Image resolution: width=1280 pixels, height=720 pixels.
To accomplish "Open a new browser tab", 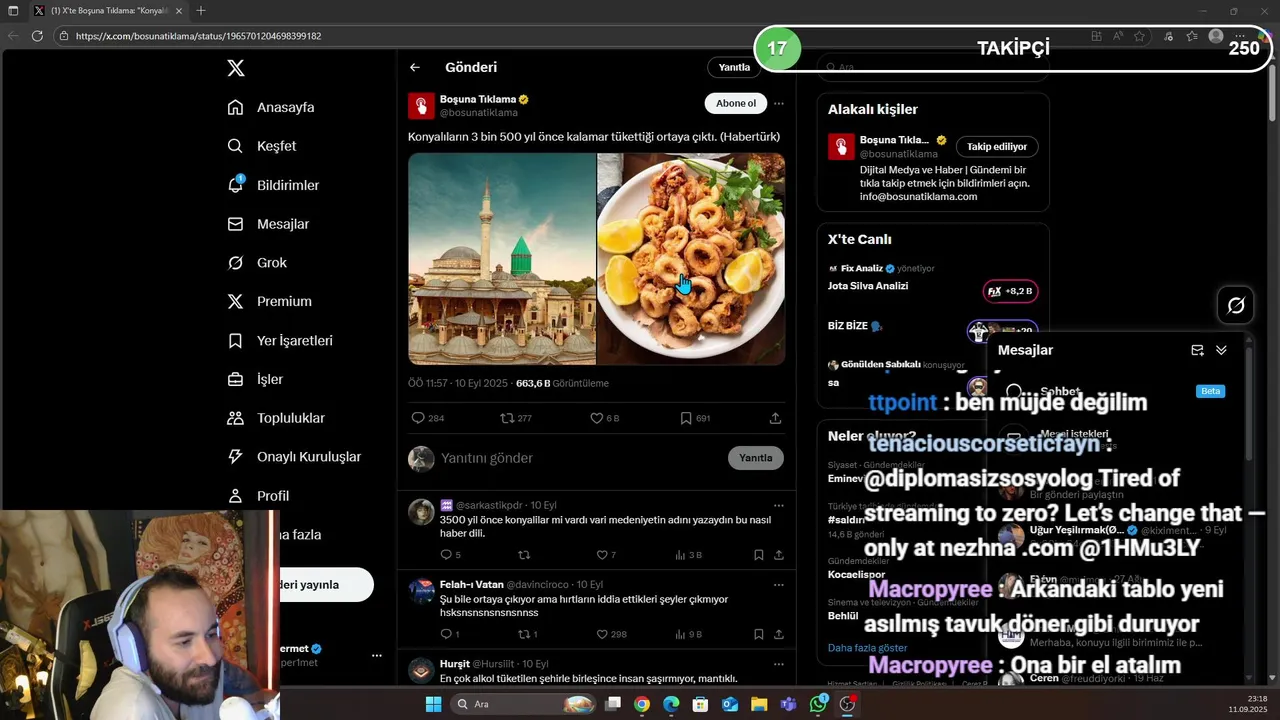I will point(201,11).
